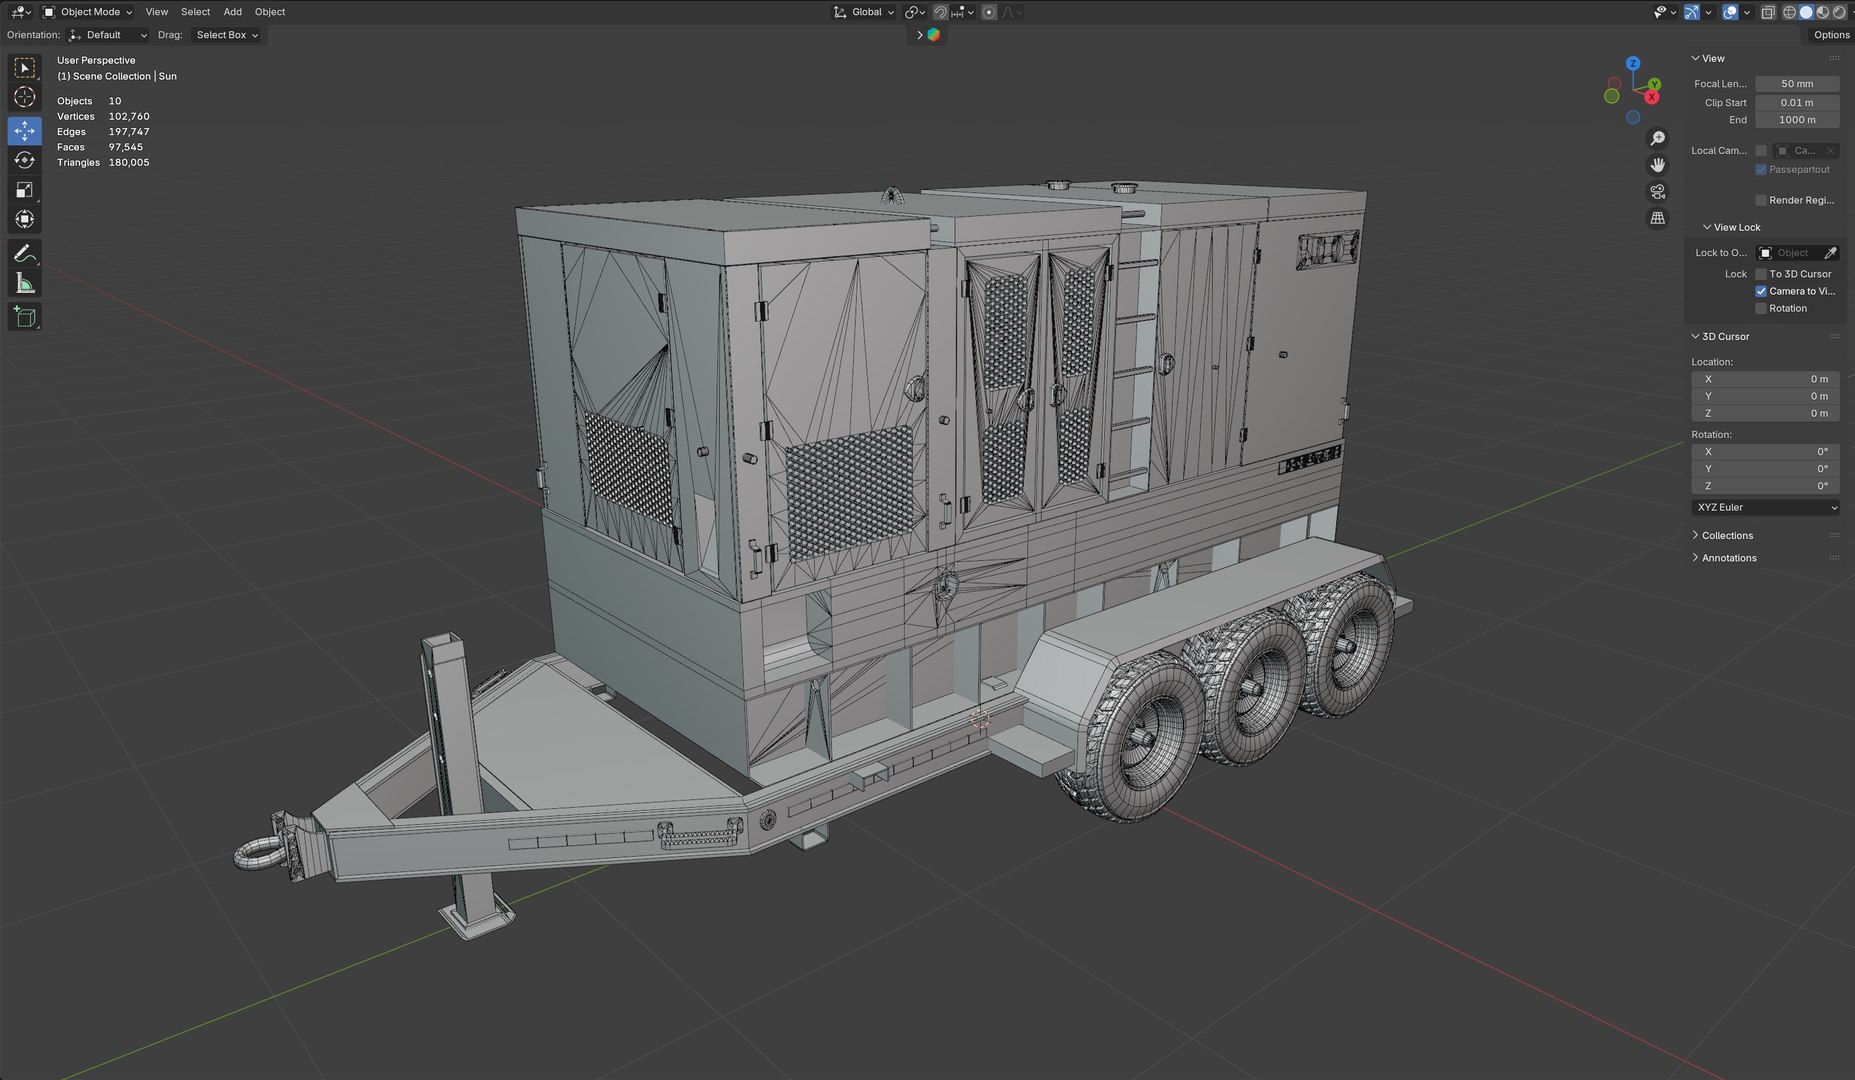The width and height of the screenshot is (1855, 1080).
Task: Open the View menu
Action: coord(157,12)
